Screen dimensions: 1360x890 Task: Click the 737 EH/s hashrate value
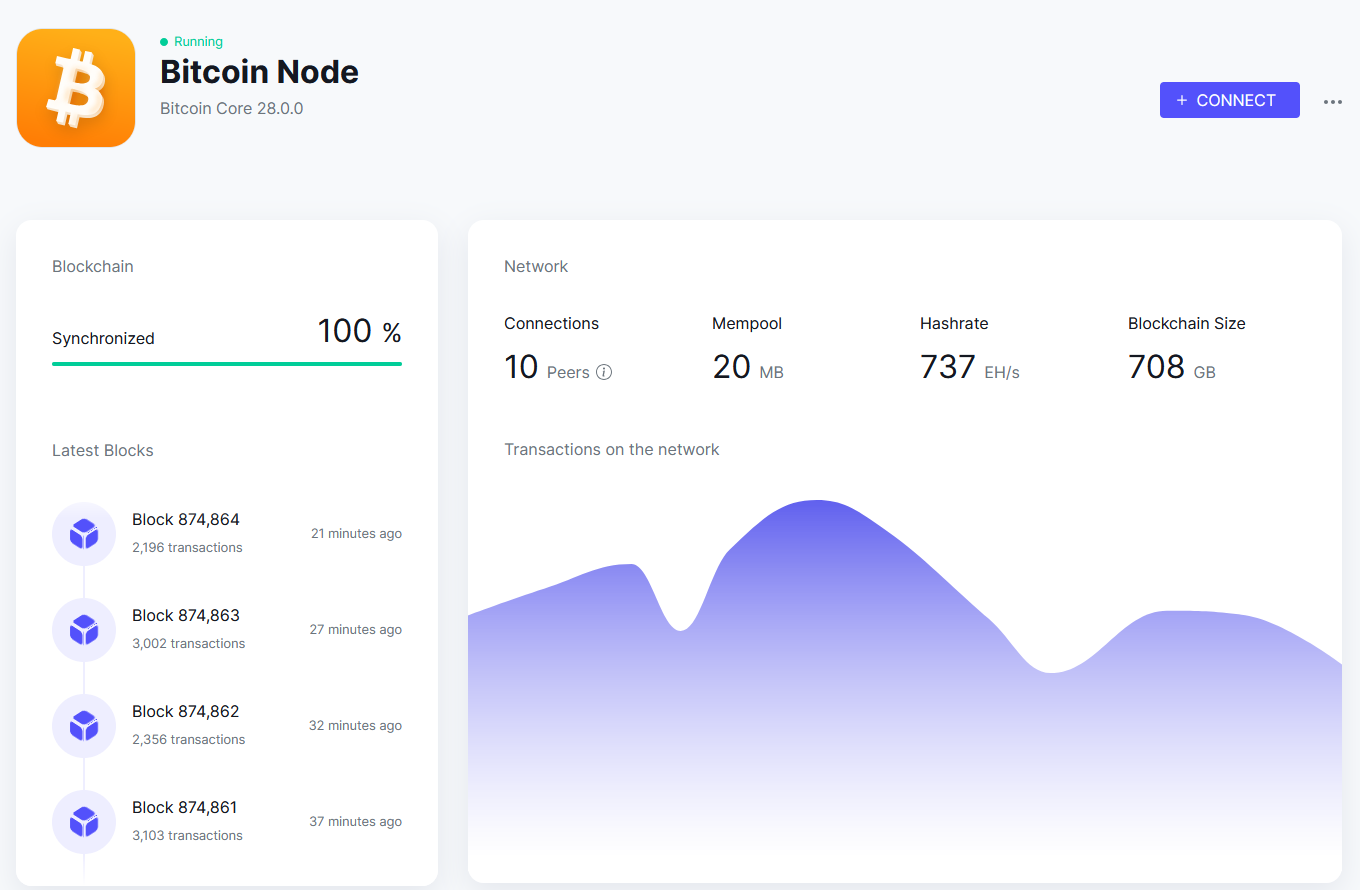970,368
